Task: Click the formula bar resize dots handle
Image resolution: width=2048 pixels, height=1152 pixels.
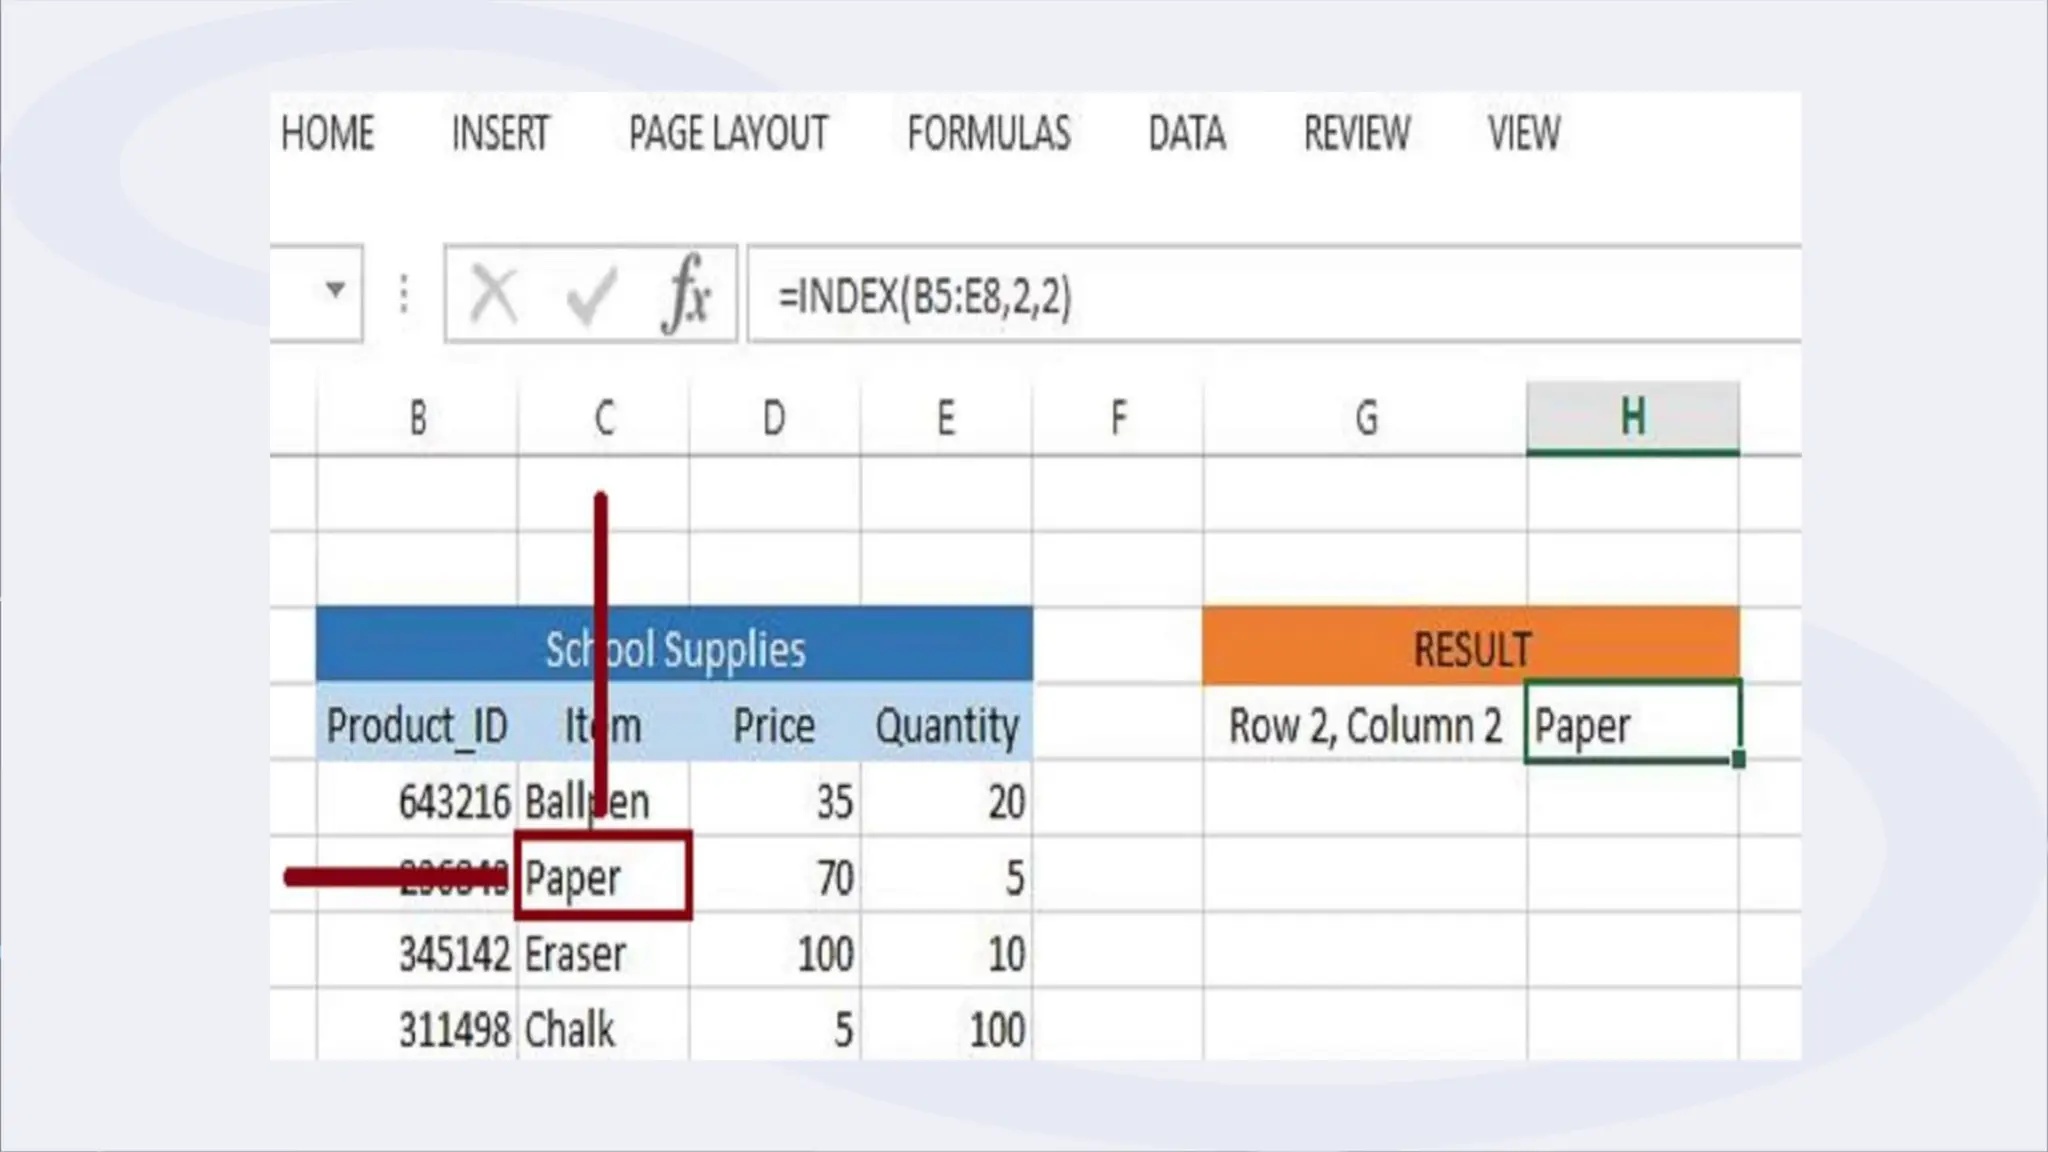Action: click(x=403, y=294)
